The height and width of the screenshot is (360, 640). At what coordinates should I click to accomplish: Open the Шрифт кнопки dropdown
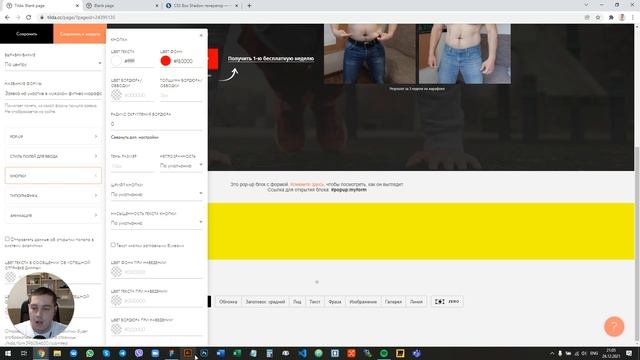(x=157, y=194)
